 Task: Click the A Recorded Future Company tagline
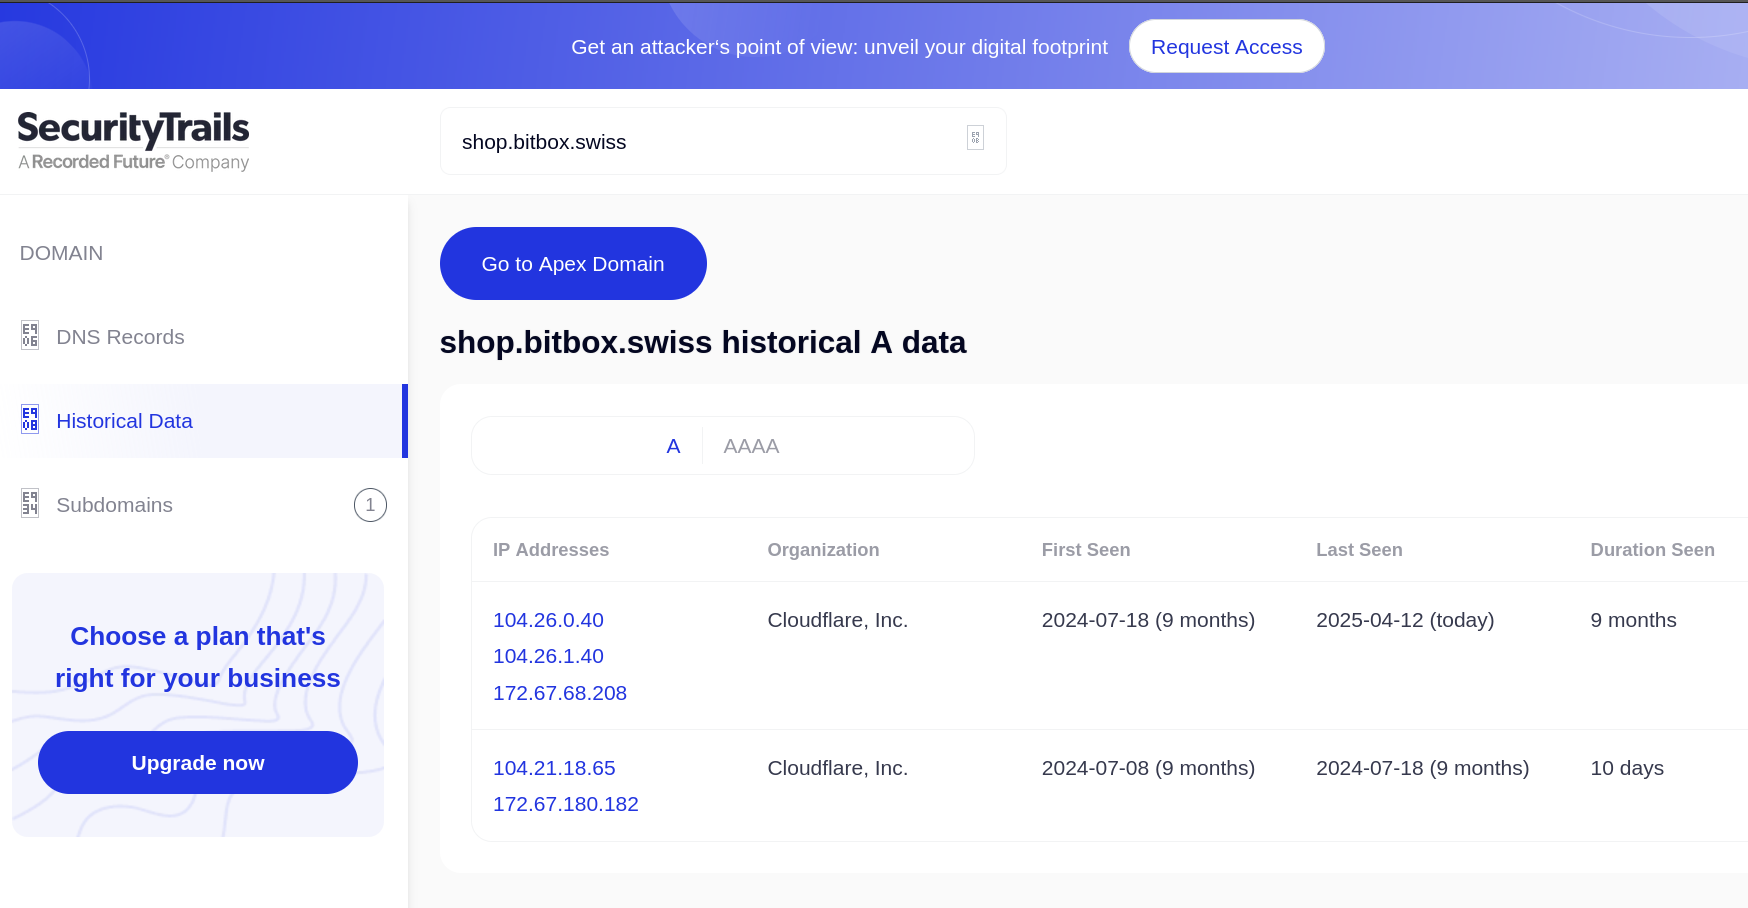[134, 162]
